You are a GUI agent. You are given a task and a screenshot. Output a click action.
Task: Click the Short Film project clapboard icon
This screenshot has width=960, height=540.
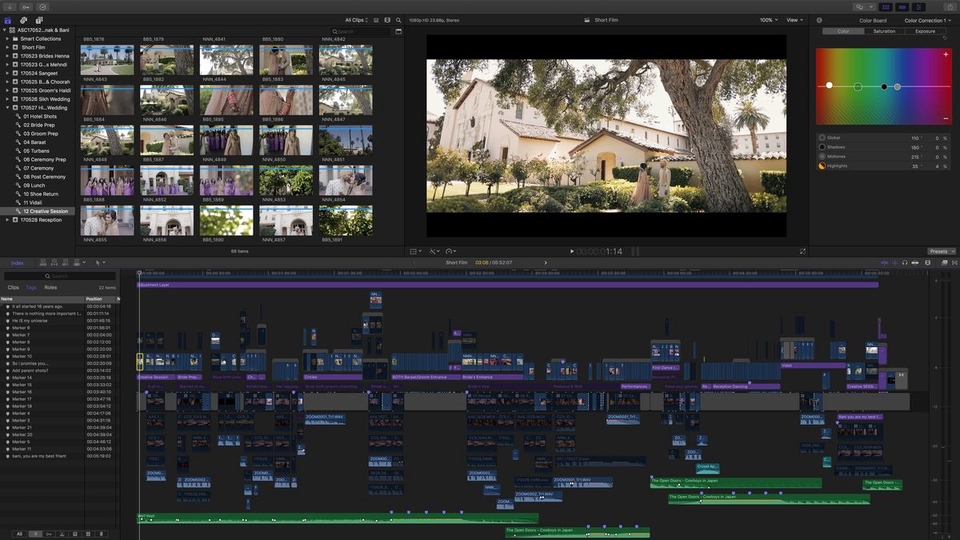pyautogui.click(x=587, y=20)
